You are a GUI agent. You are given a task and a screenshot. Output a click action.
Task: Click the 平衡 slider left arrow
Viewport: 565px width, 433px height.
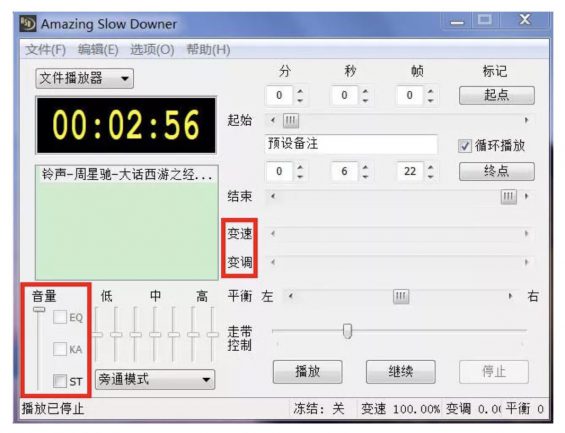[x=290, y=296]
